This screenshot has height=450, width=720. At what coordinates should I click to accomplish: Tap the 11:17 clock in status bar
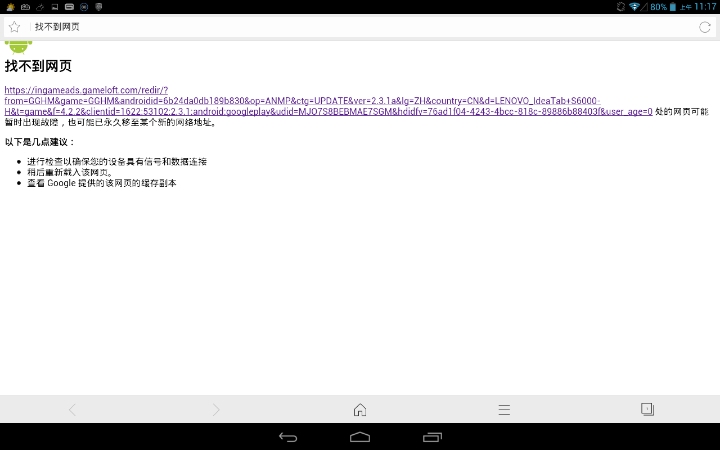click(705, 6)
